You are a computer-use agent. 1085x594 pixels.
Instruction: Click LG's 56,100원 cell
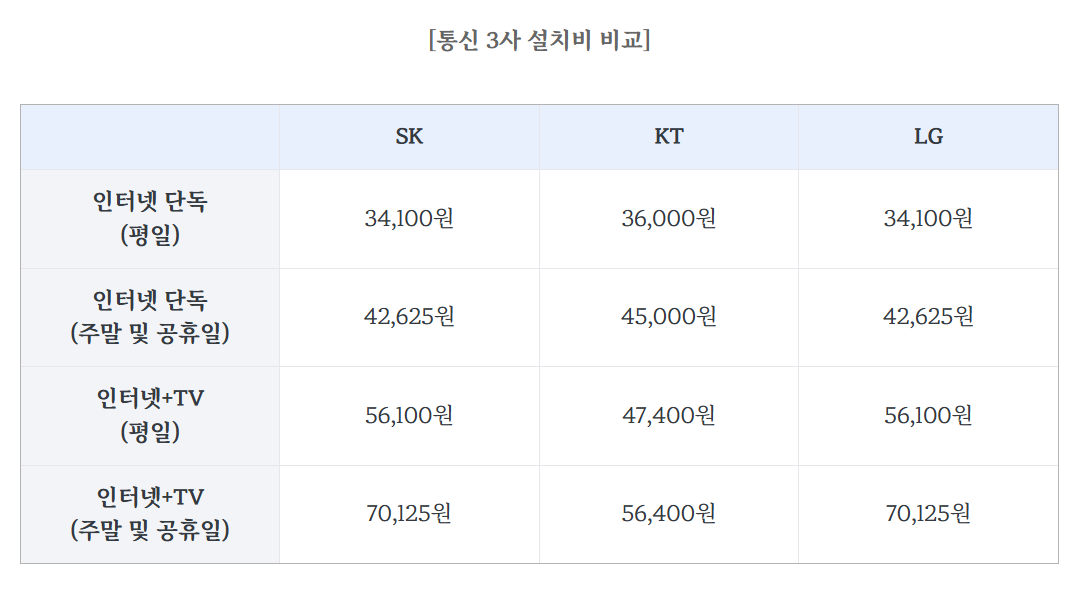[x=928, y=415]
